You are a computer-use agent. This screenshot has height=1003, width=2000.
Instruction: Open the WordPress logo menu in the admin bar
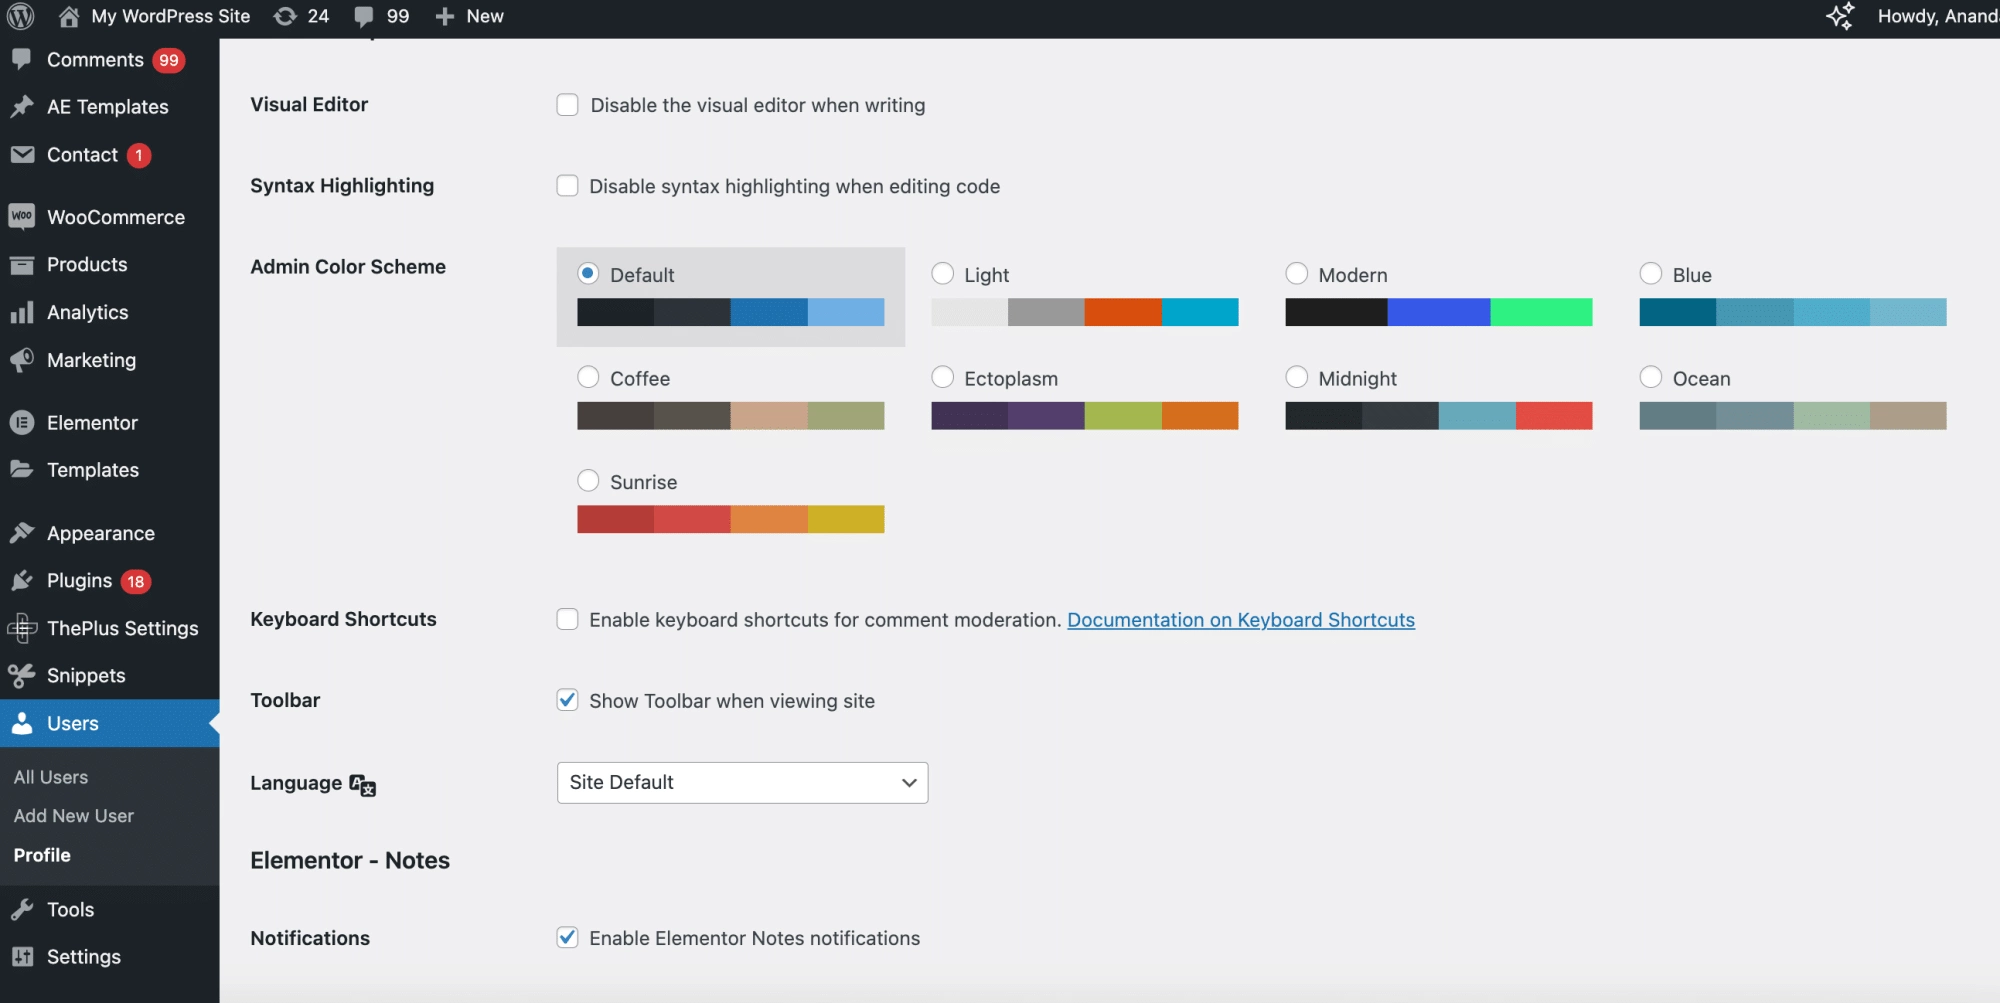click(20, 16)
